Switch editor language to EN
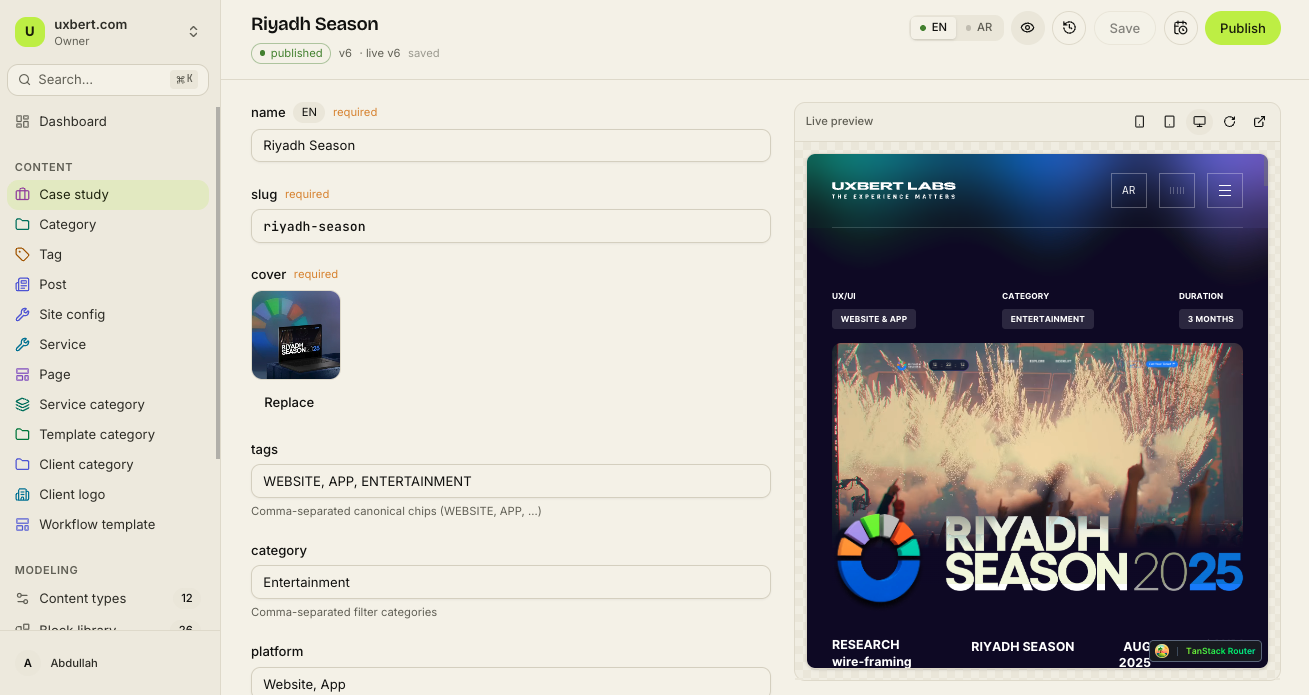Viewport: 1309px width, 695px height. pos(934,28)
